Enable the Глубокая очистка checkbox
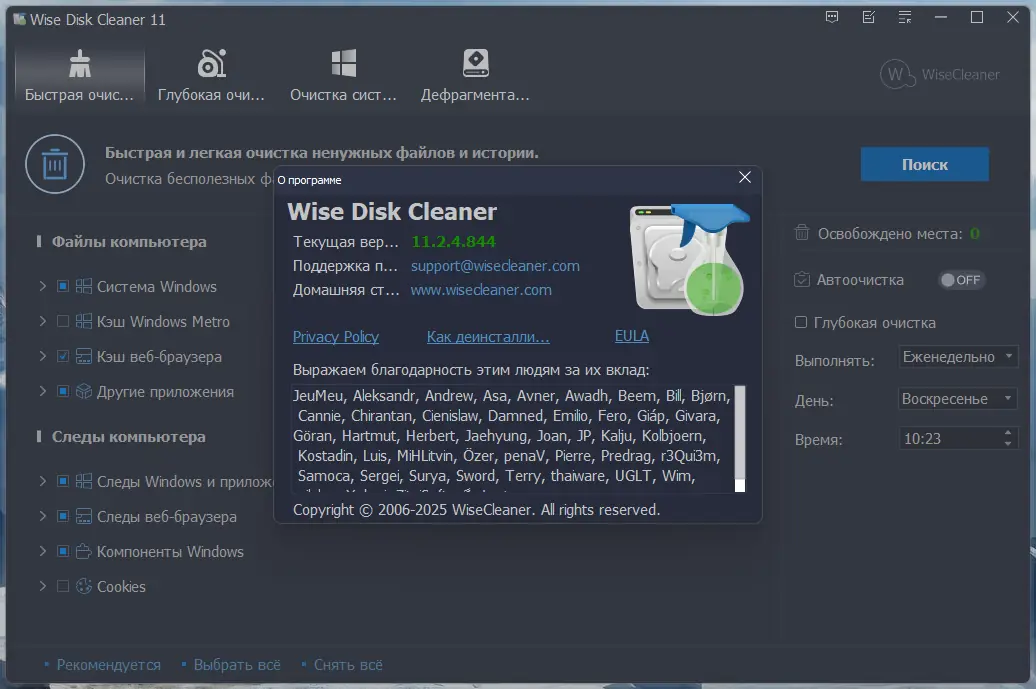 pos(801,322)
